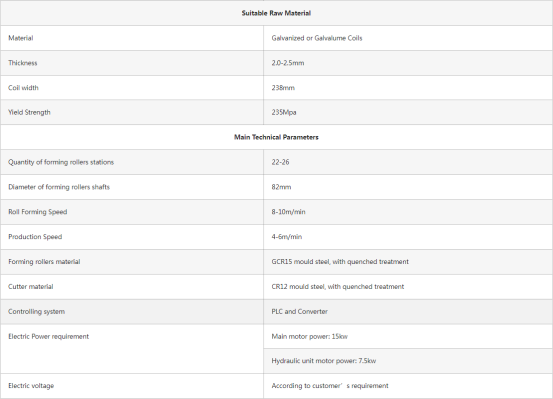
Task: Click the Yield Strength label
Action: 29,113
